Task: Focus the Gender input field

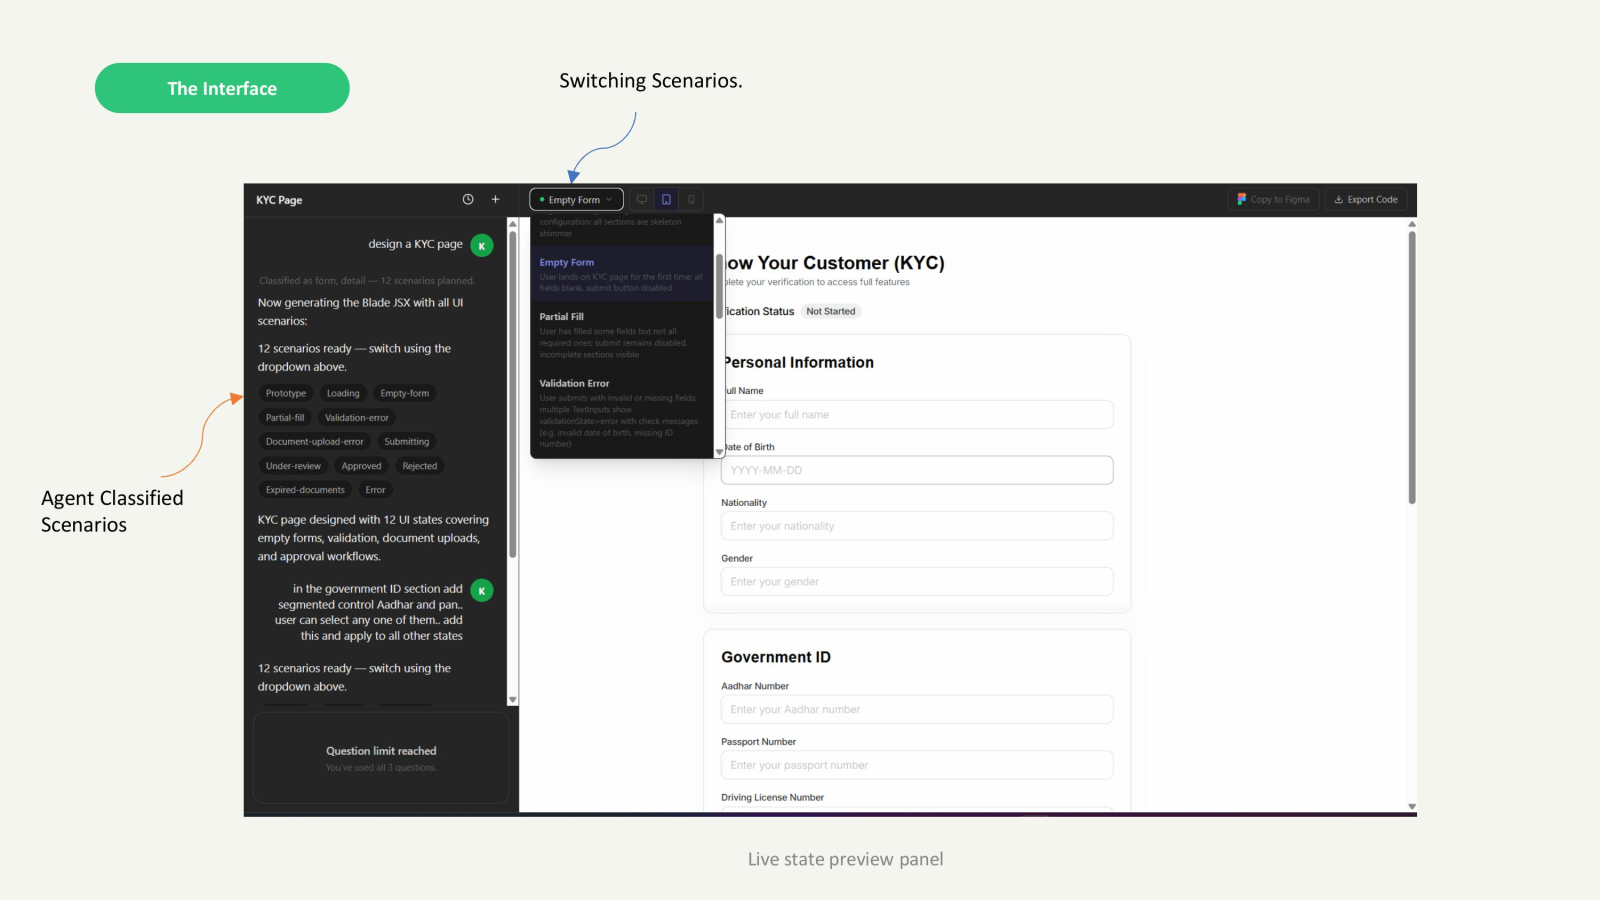Action: pos(916,582)
